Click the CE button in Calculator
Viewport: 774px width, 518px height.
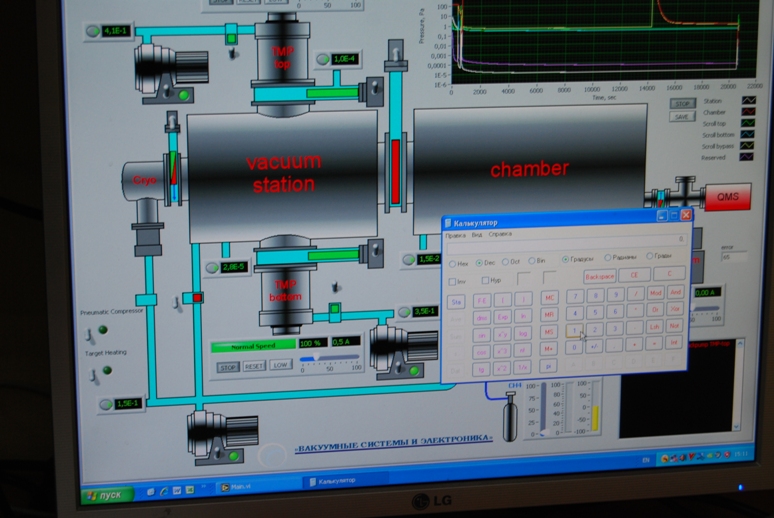[x=634, y=275]
